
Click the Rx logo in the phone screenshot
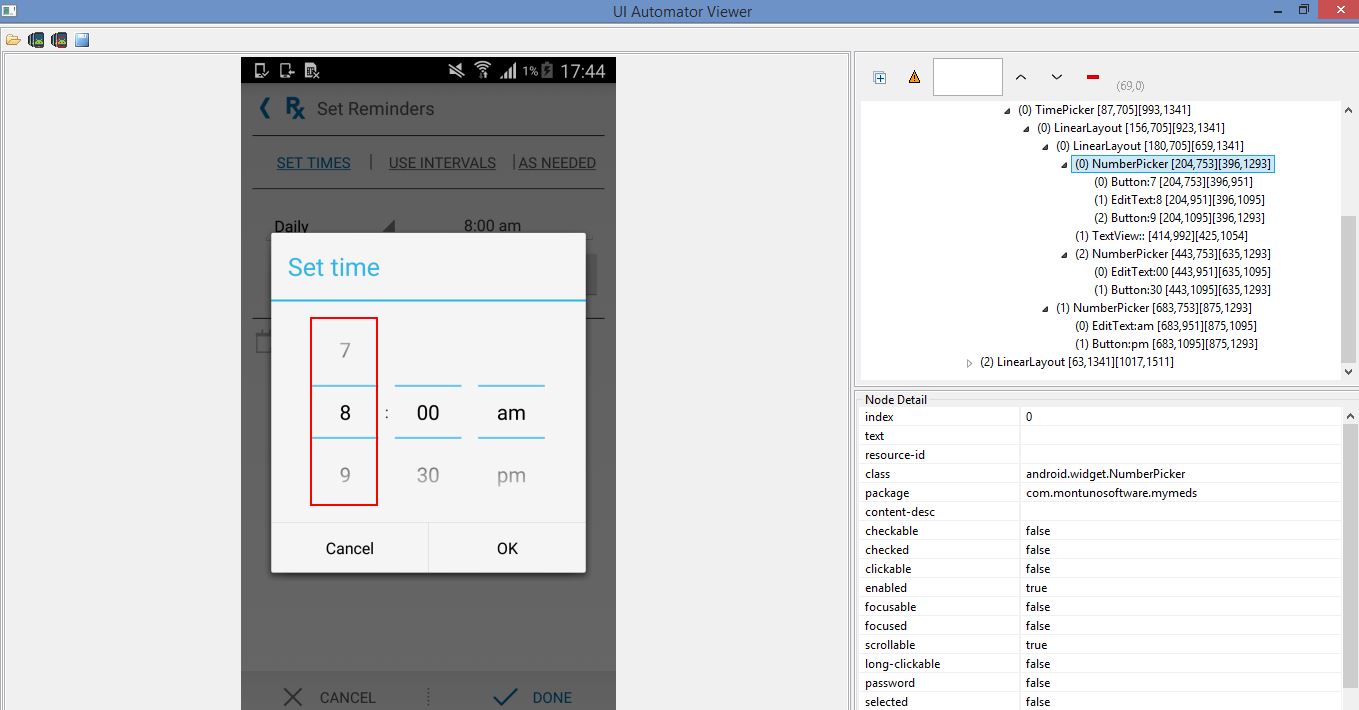coord(295,108)
